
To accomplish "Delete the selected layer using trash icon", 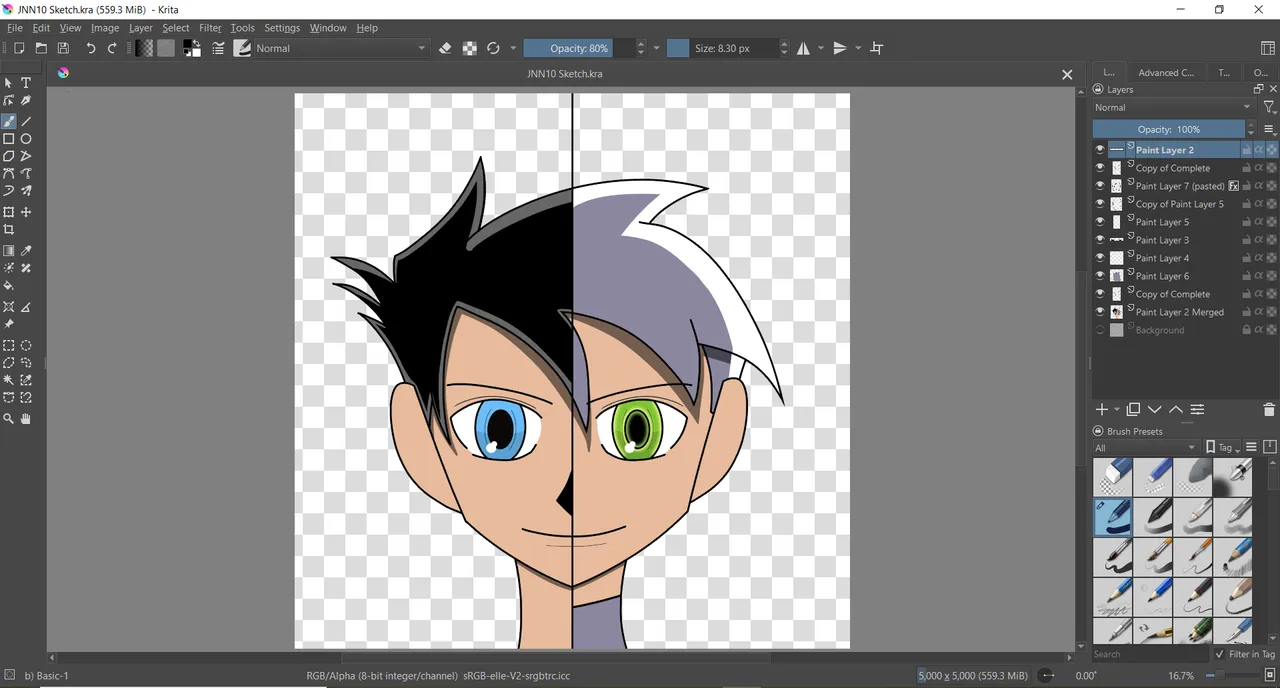I will pyautogui.click(x=1269, y=410).
